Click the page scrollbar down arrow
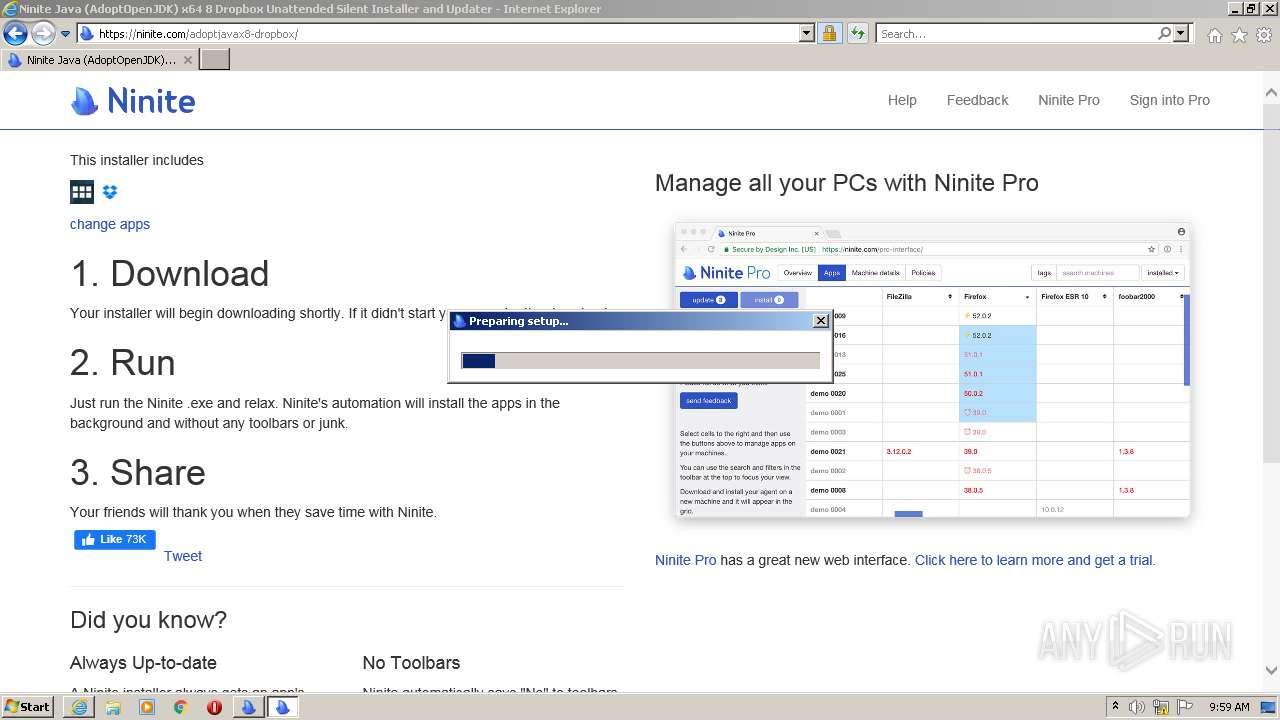This screenshot has width=1280, height=720. pos(1271,671)
